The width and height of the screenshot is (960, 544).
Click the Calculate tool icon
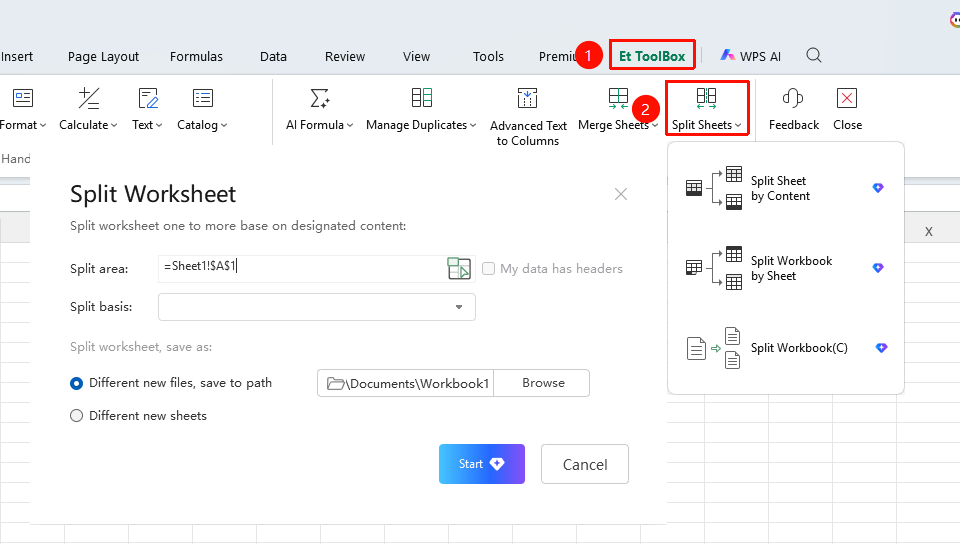(x=89, y=98)
